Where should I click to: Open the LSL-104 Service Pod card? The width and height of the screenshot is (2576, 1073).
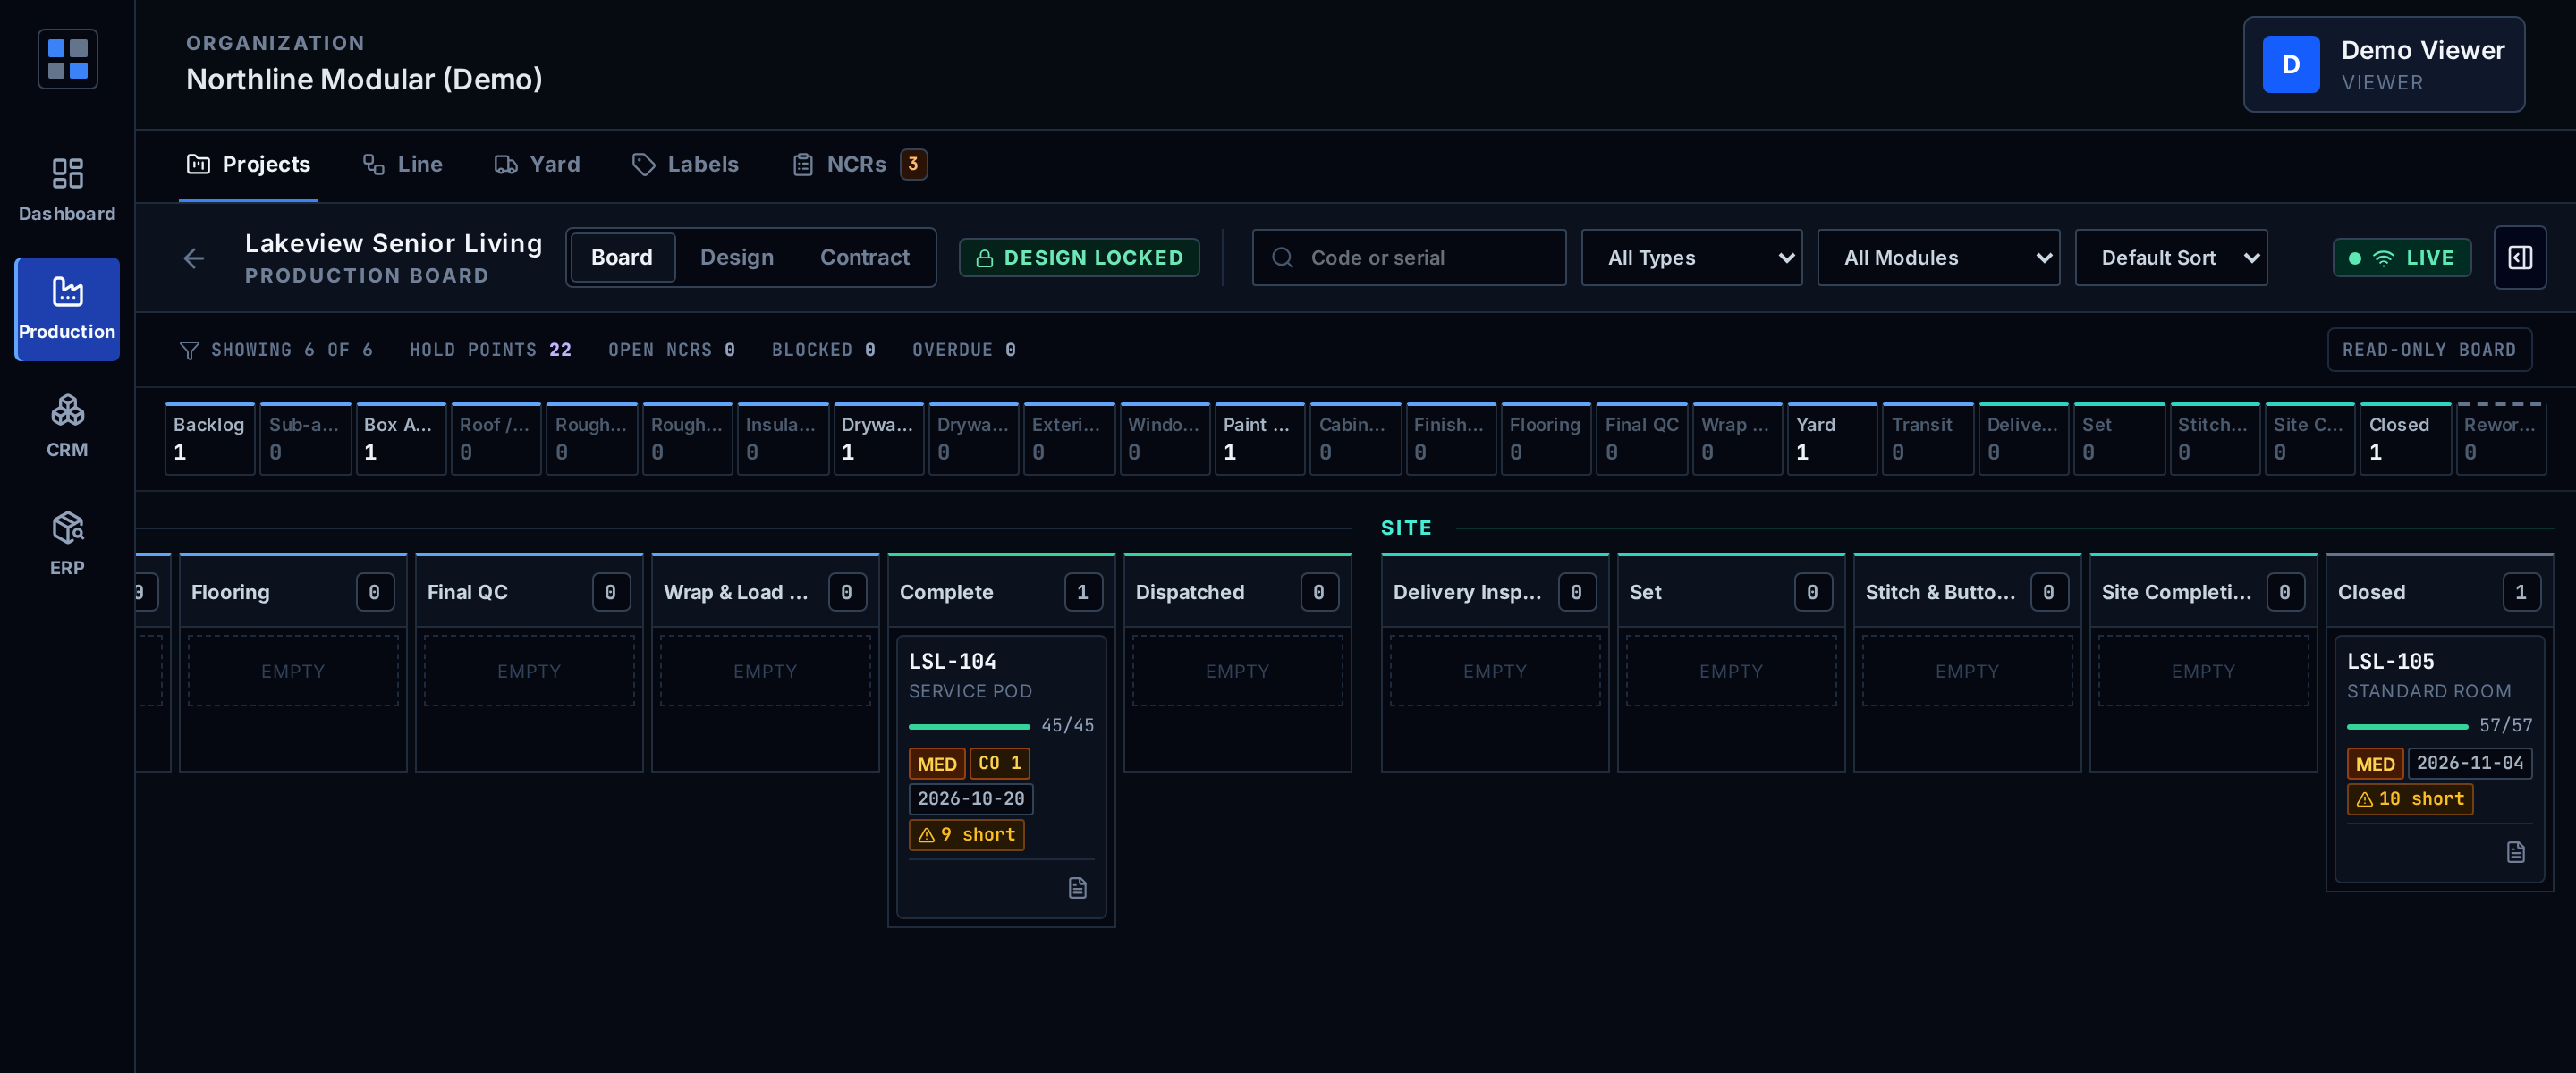point(1001,777)
